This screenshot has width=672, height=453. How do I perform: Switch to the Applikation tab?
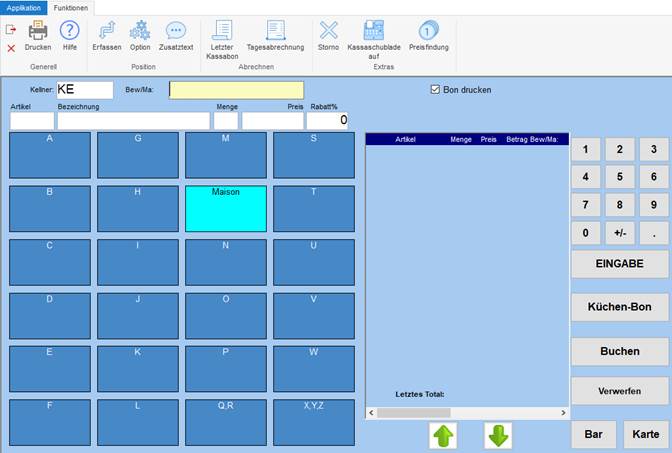[x=24, y=7]
